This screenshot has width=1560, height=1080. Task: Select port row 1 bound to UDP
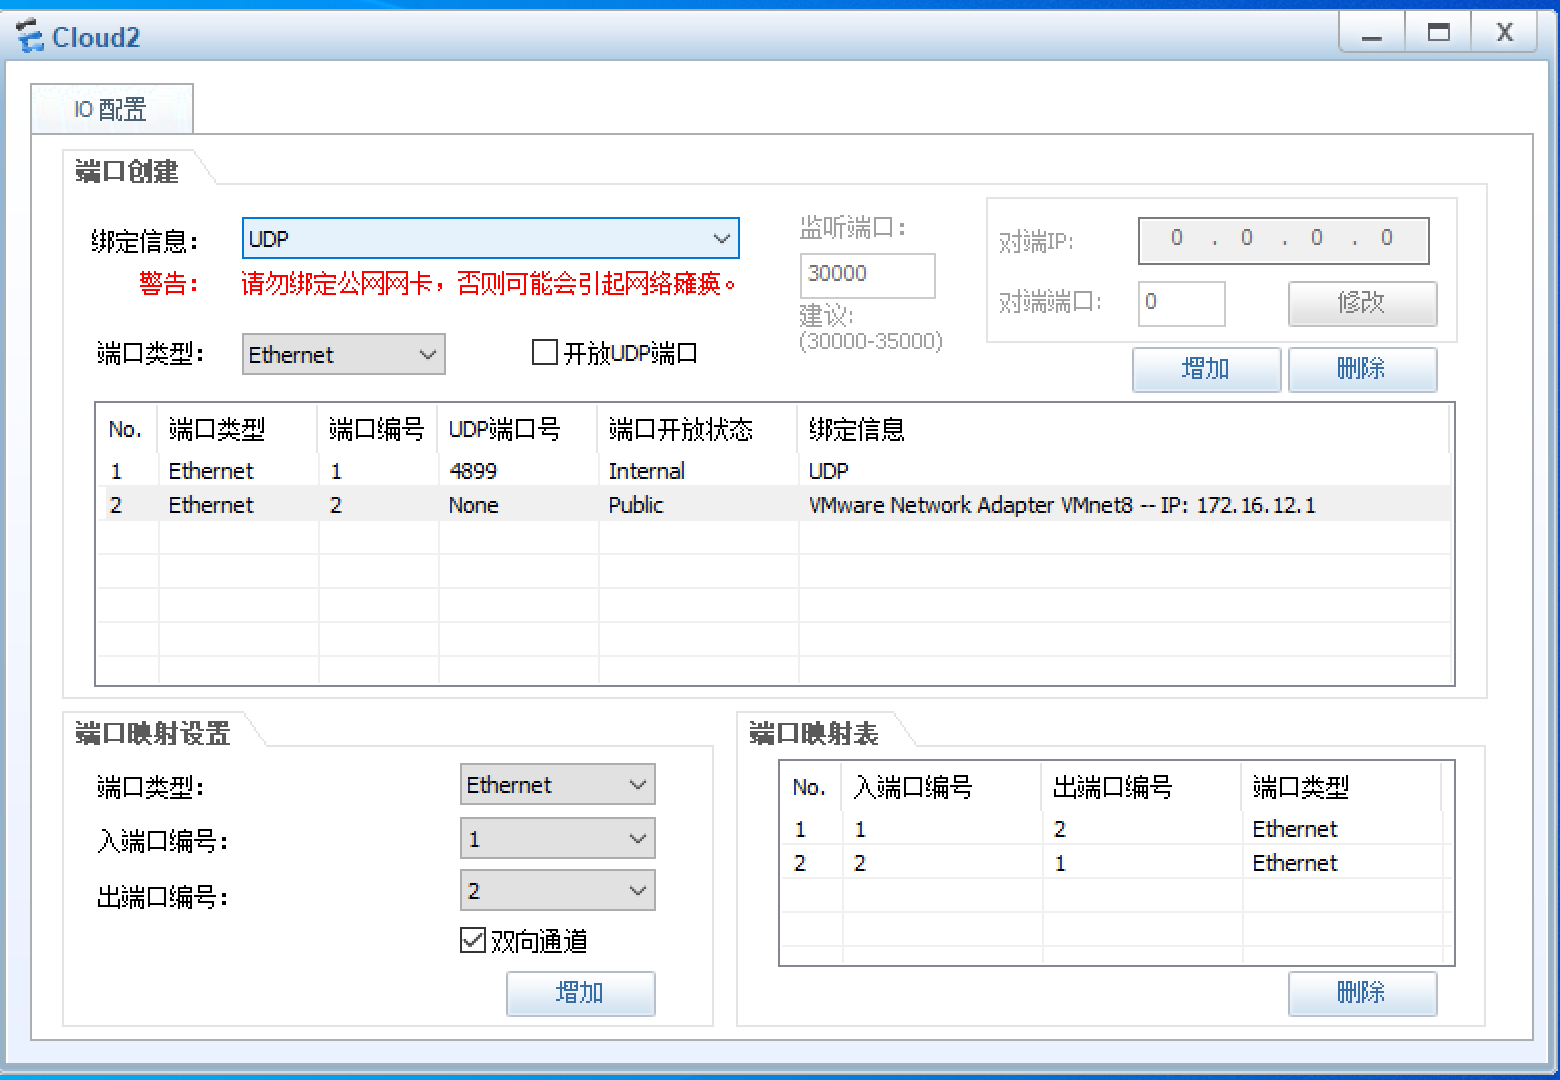700,470
